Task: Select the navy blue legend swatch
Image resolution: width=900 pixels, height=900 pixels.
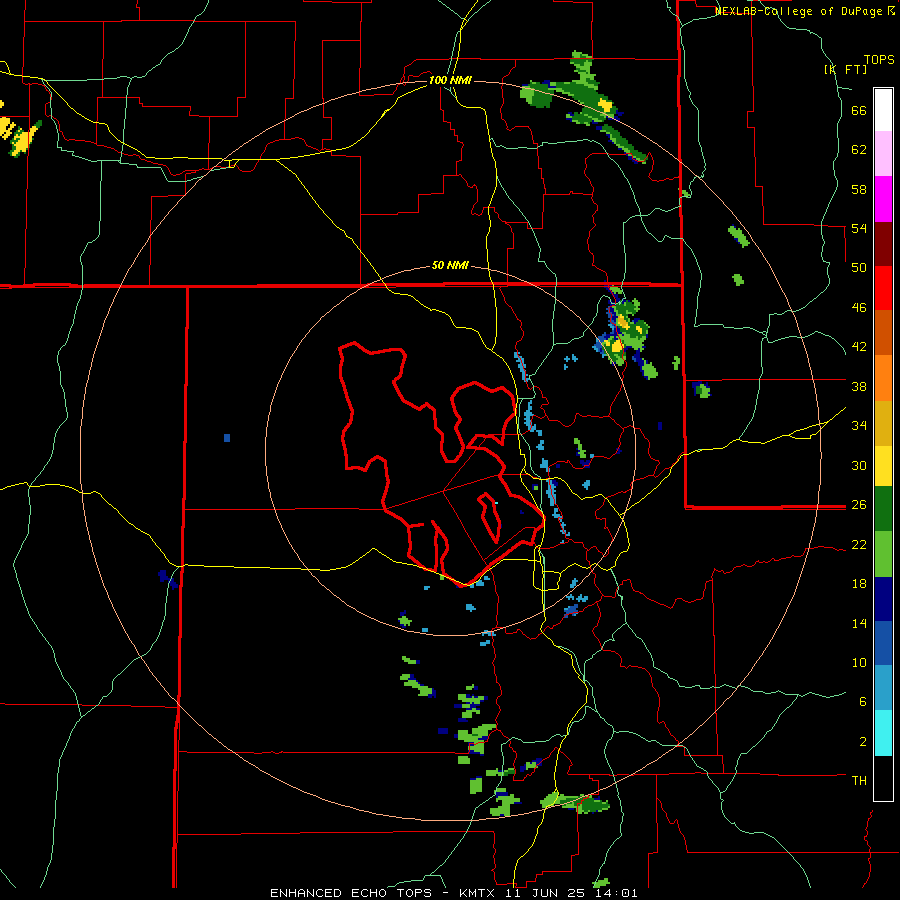Action: coord(883,599)
